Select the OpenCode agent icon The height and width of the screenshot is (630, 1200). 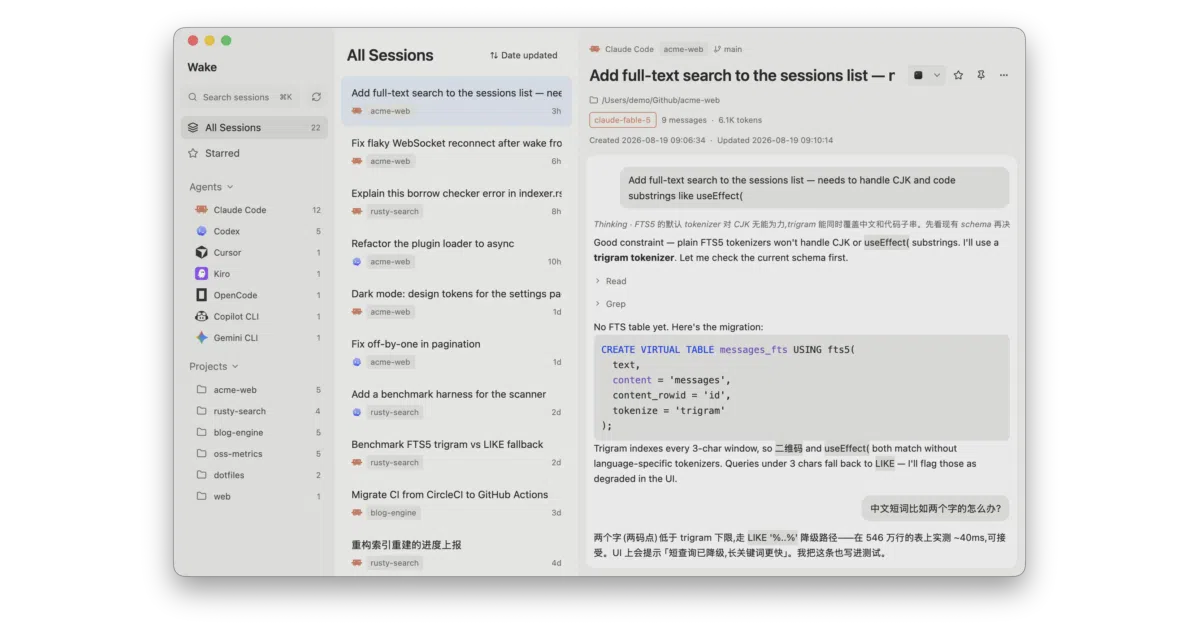pyautogui.click(x=201, y=295)
